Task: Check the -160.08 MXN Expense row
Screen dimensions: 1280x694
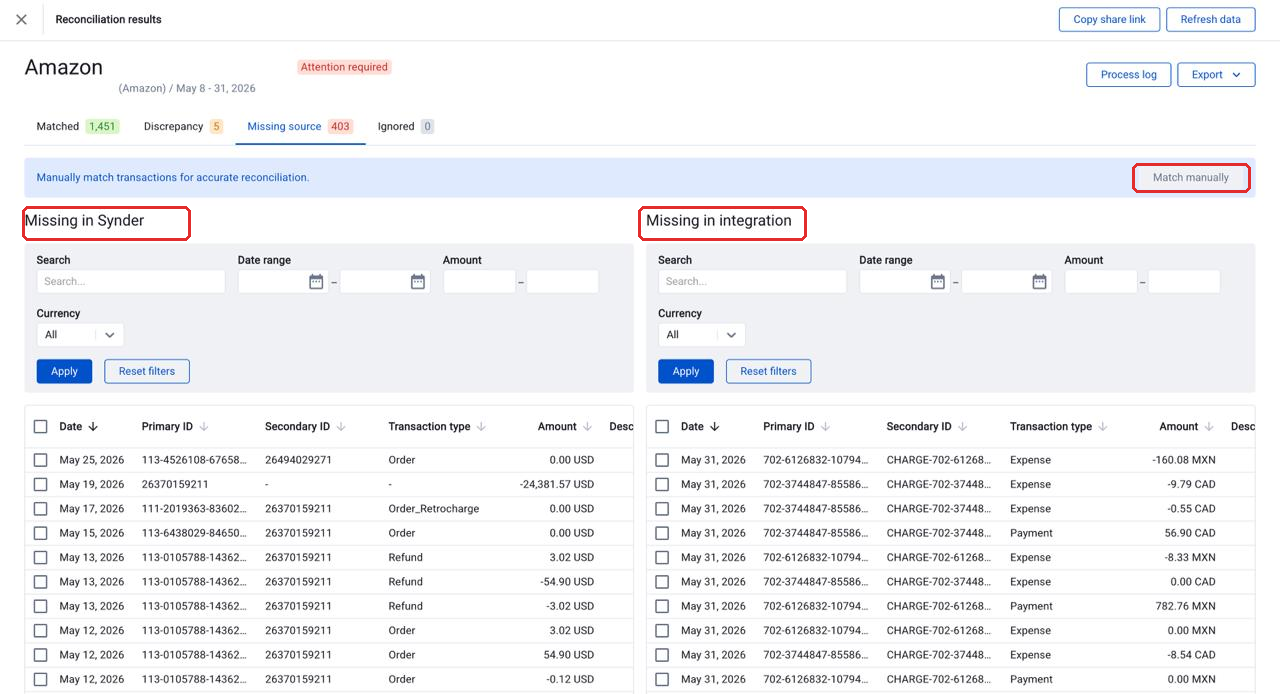Action: (x=662, y=460)
